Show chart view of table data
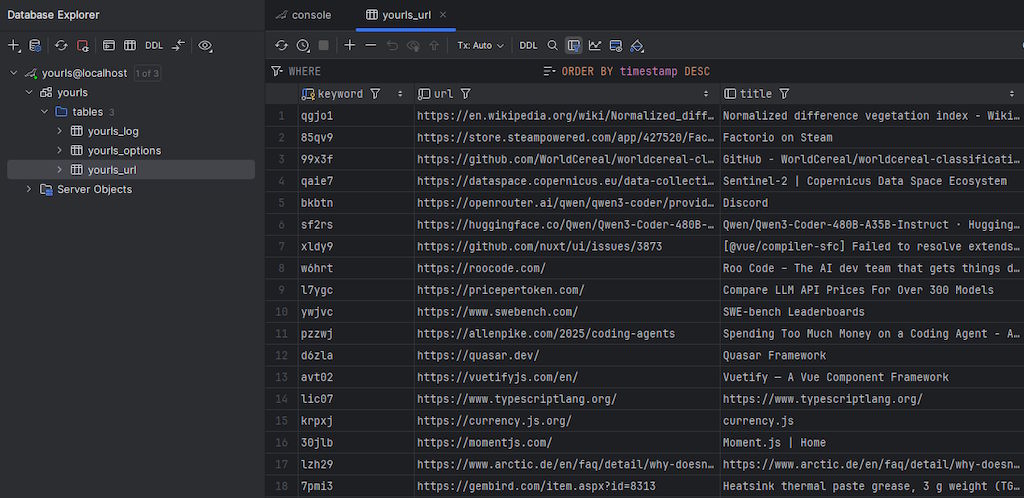 coord(594,46)
